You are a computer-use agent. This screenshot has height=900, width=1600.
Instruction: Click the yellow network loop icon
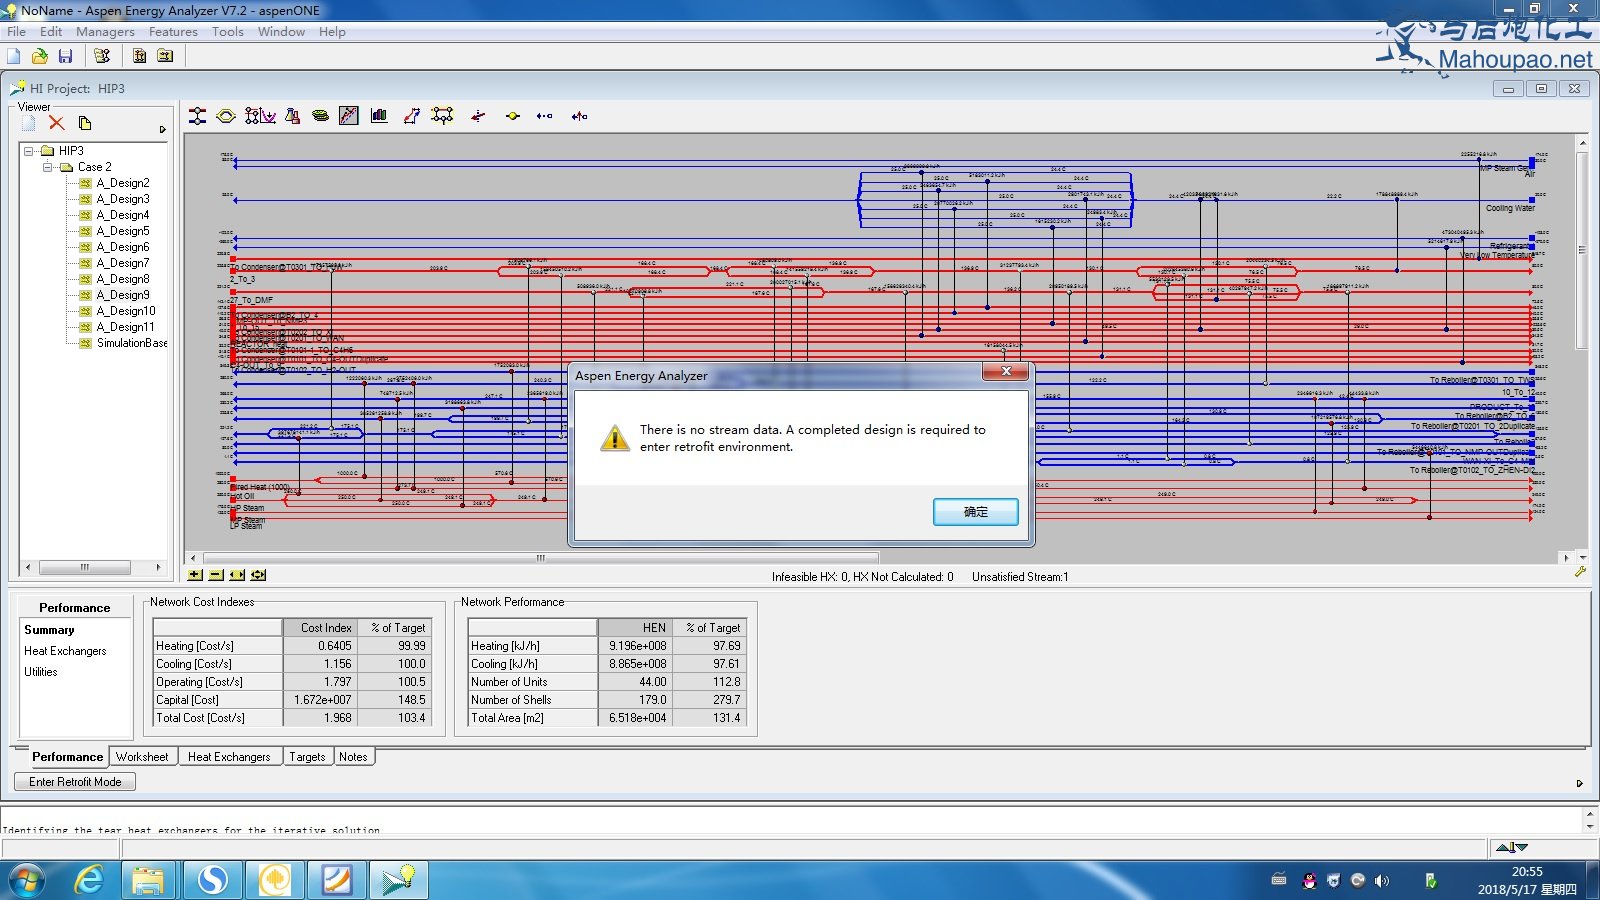click(x=442, y=116)
